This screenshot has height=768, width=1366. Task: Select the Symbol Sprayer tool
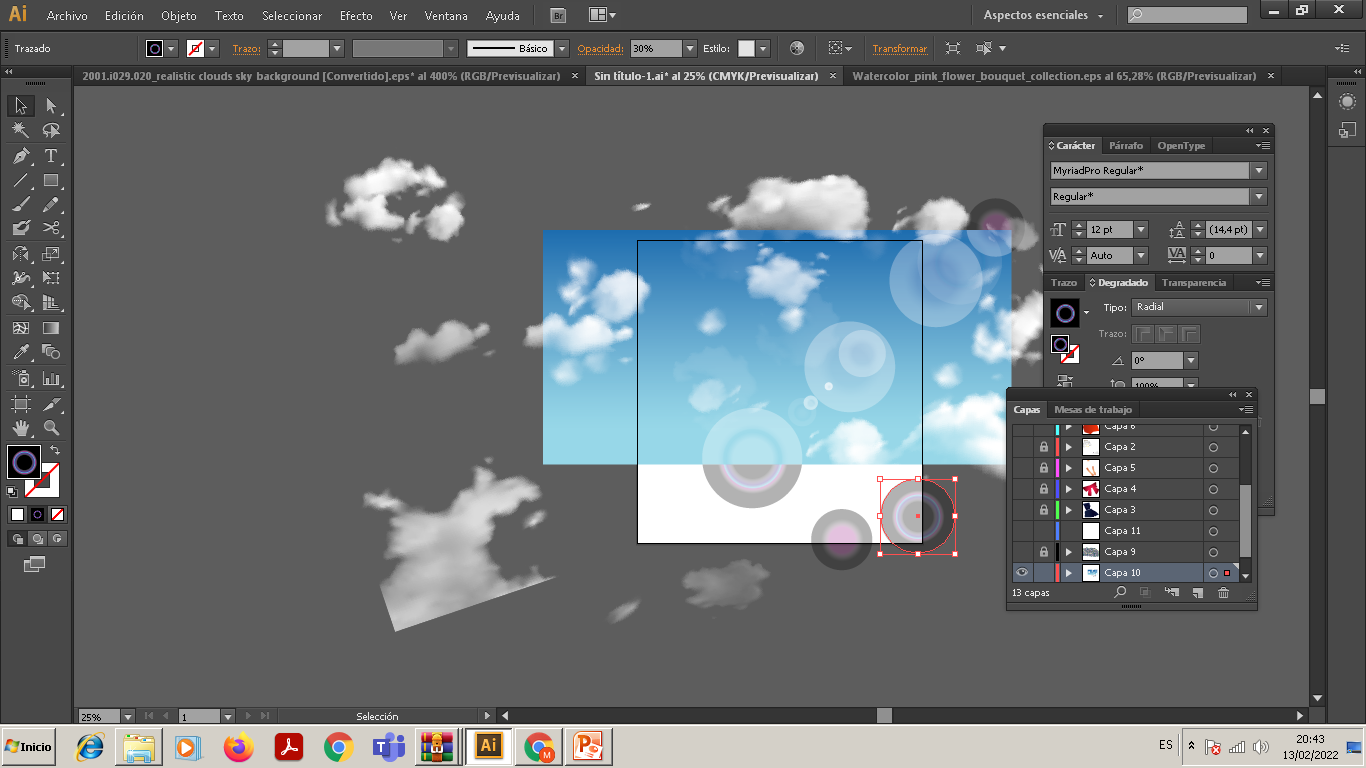pos(20,379)
